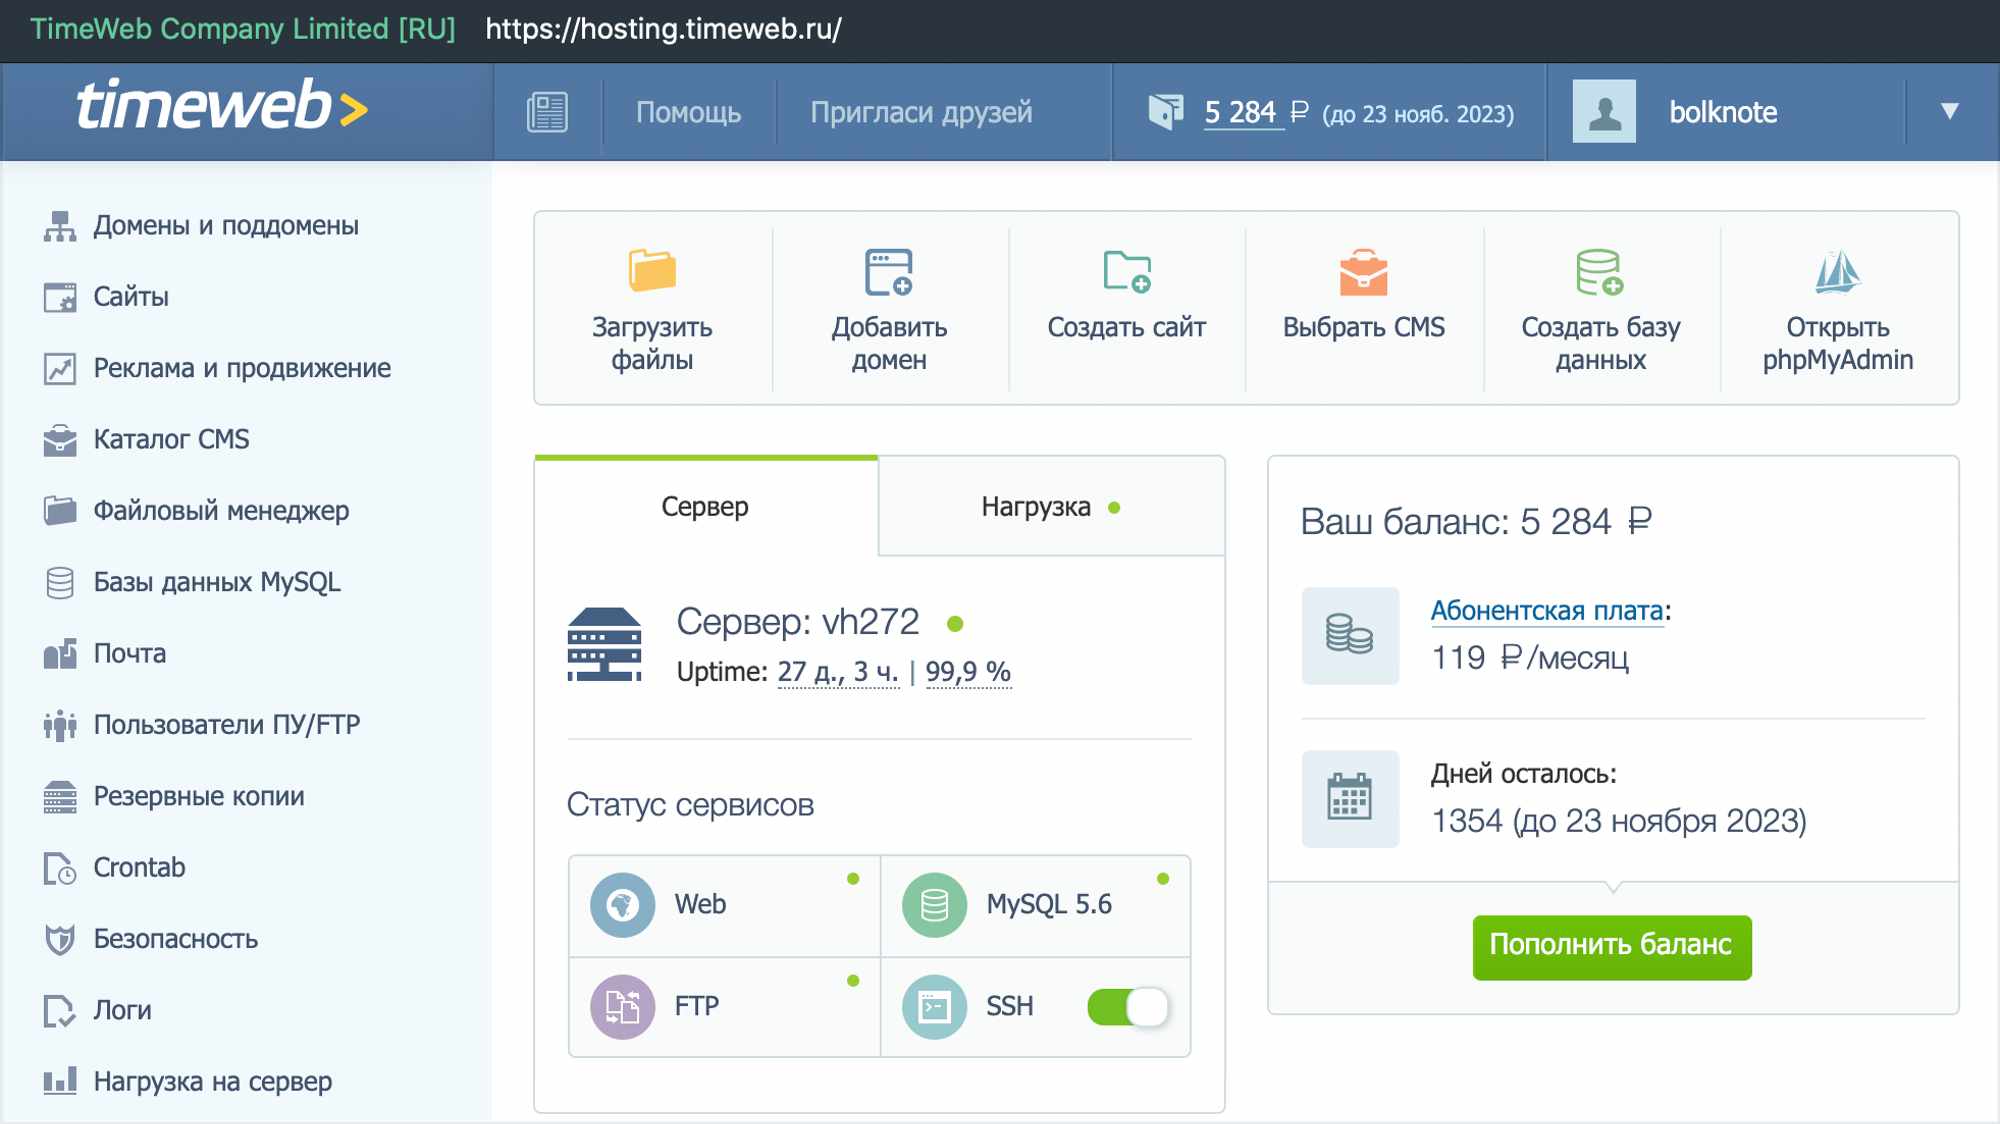Click the 119 ₽/месяц text
Screen dimensions: 2000x1124
(x=1530, y=658)
